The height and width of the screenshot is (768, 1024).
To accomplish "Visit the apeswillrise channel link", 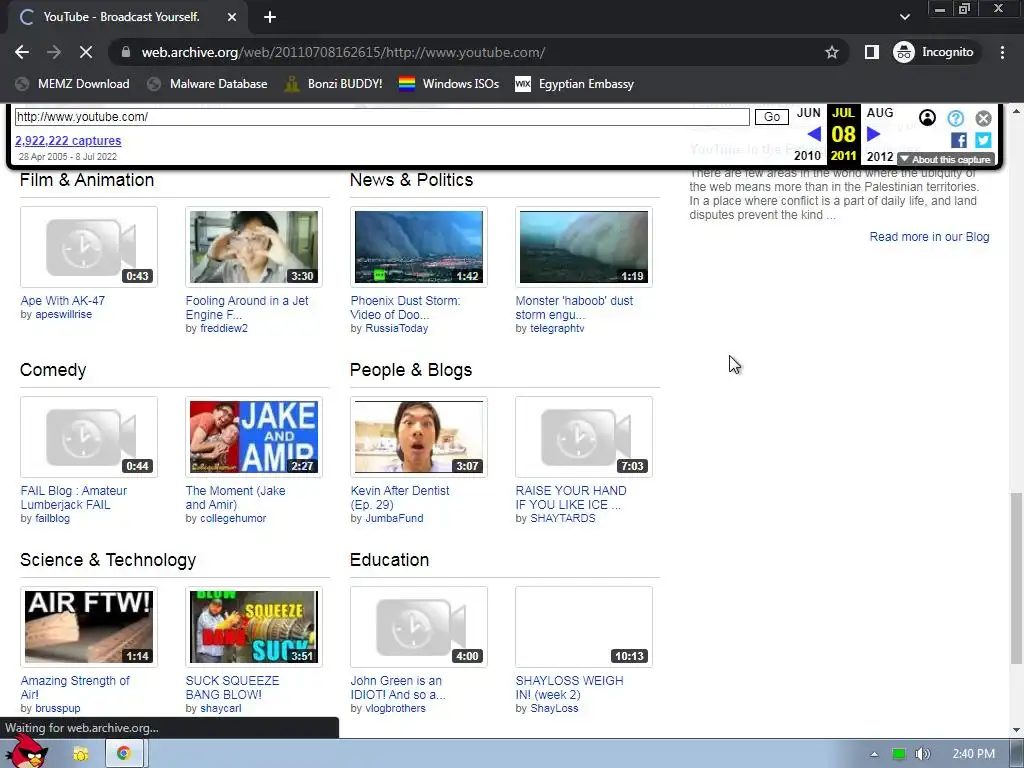I will coord(63,314).
